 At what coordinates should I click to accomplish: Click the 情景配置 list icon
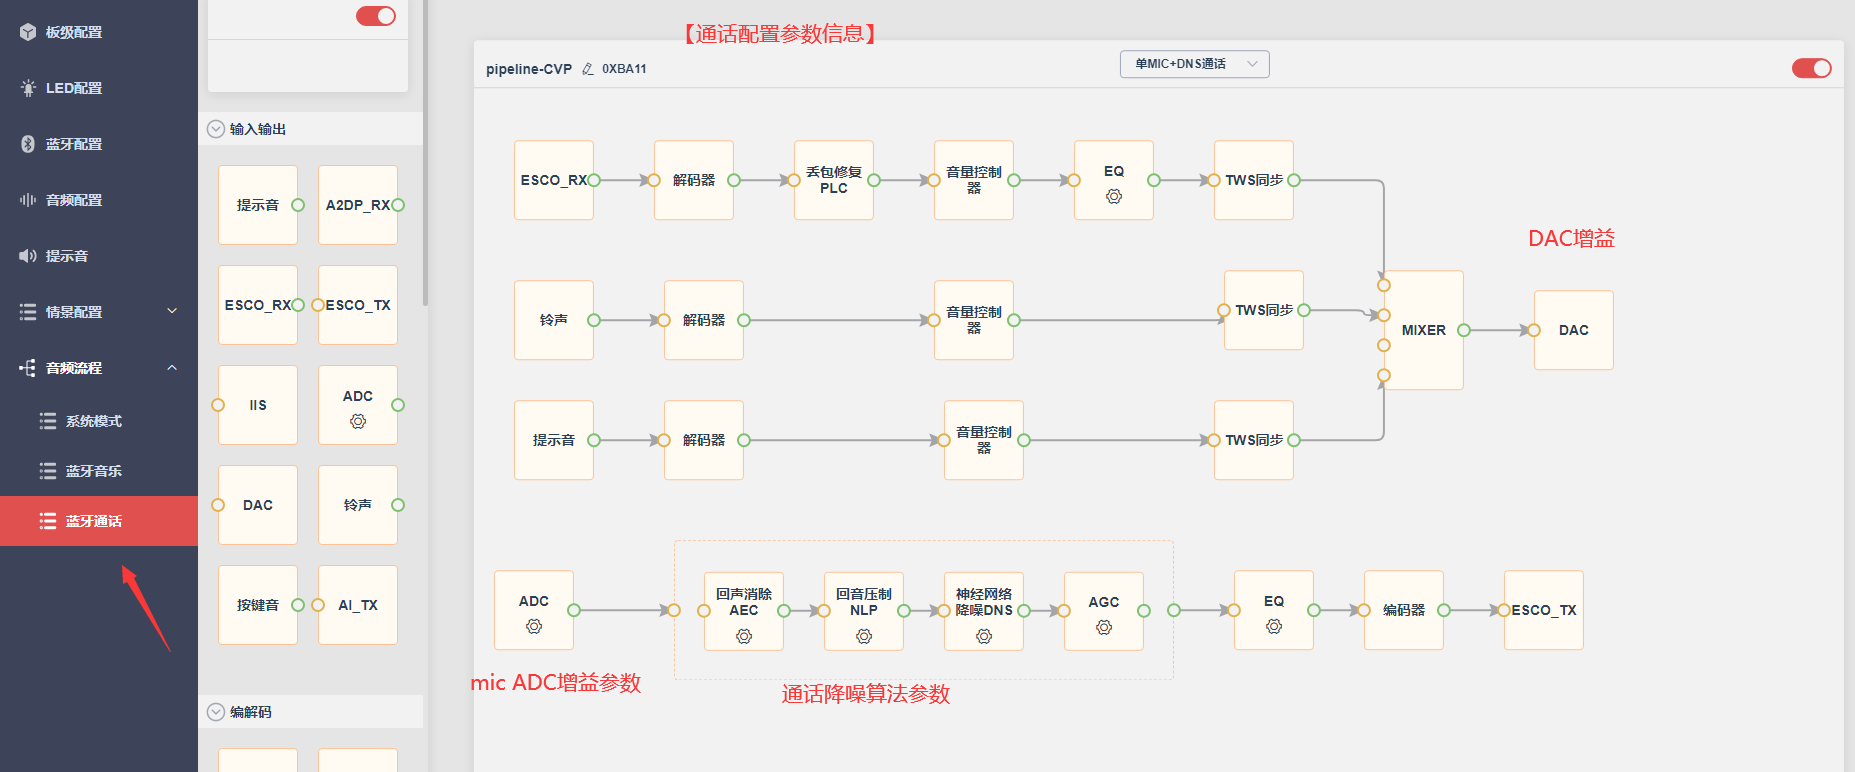pos(28,312)
